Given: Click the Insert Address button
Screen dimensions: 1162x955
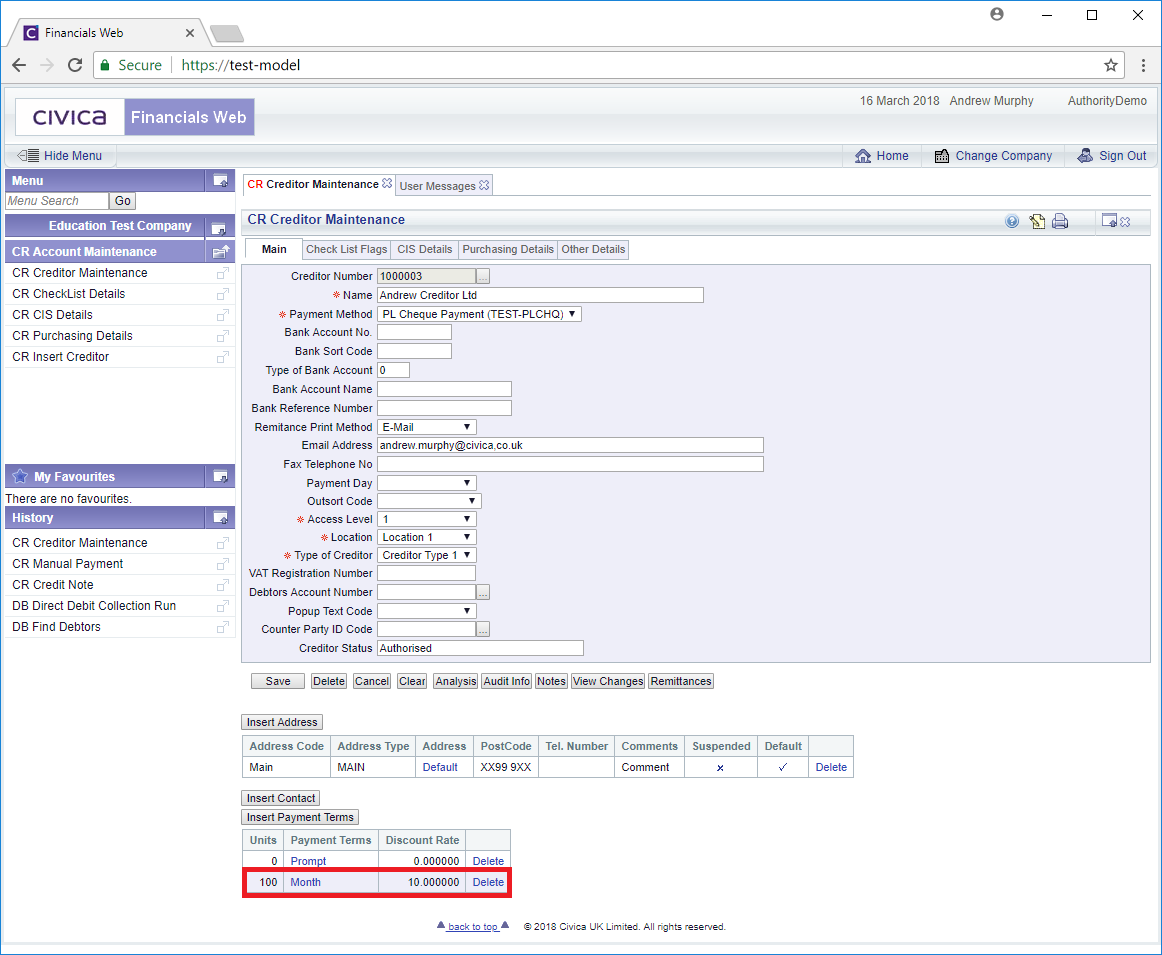Looking at the screenshot, I should (x=282, y=722).
